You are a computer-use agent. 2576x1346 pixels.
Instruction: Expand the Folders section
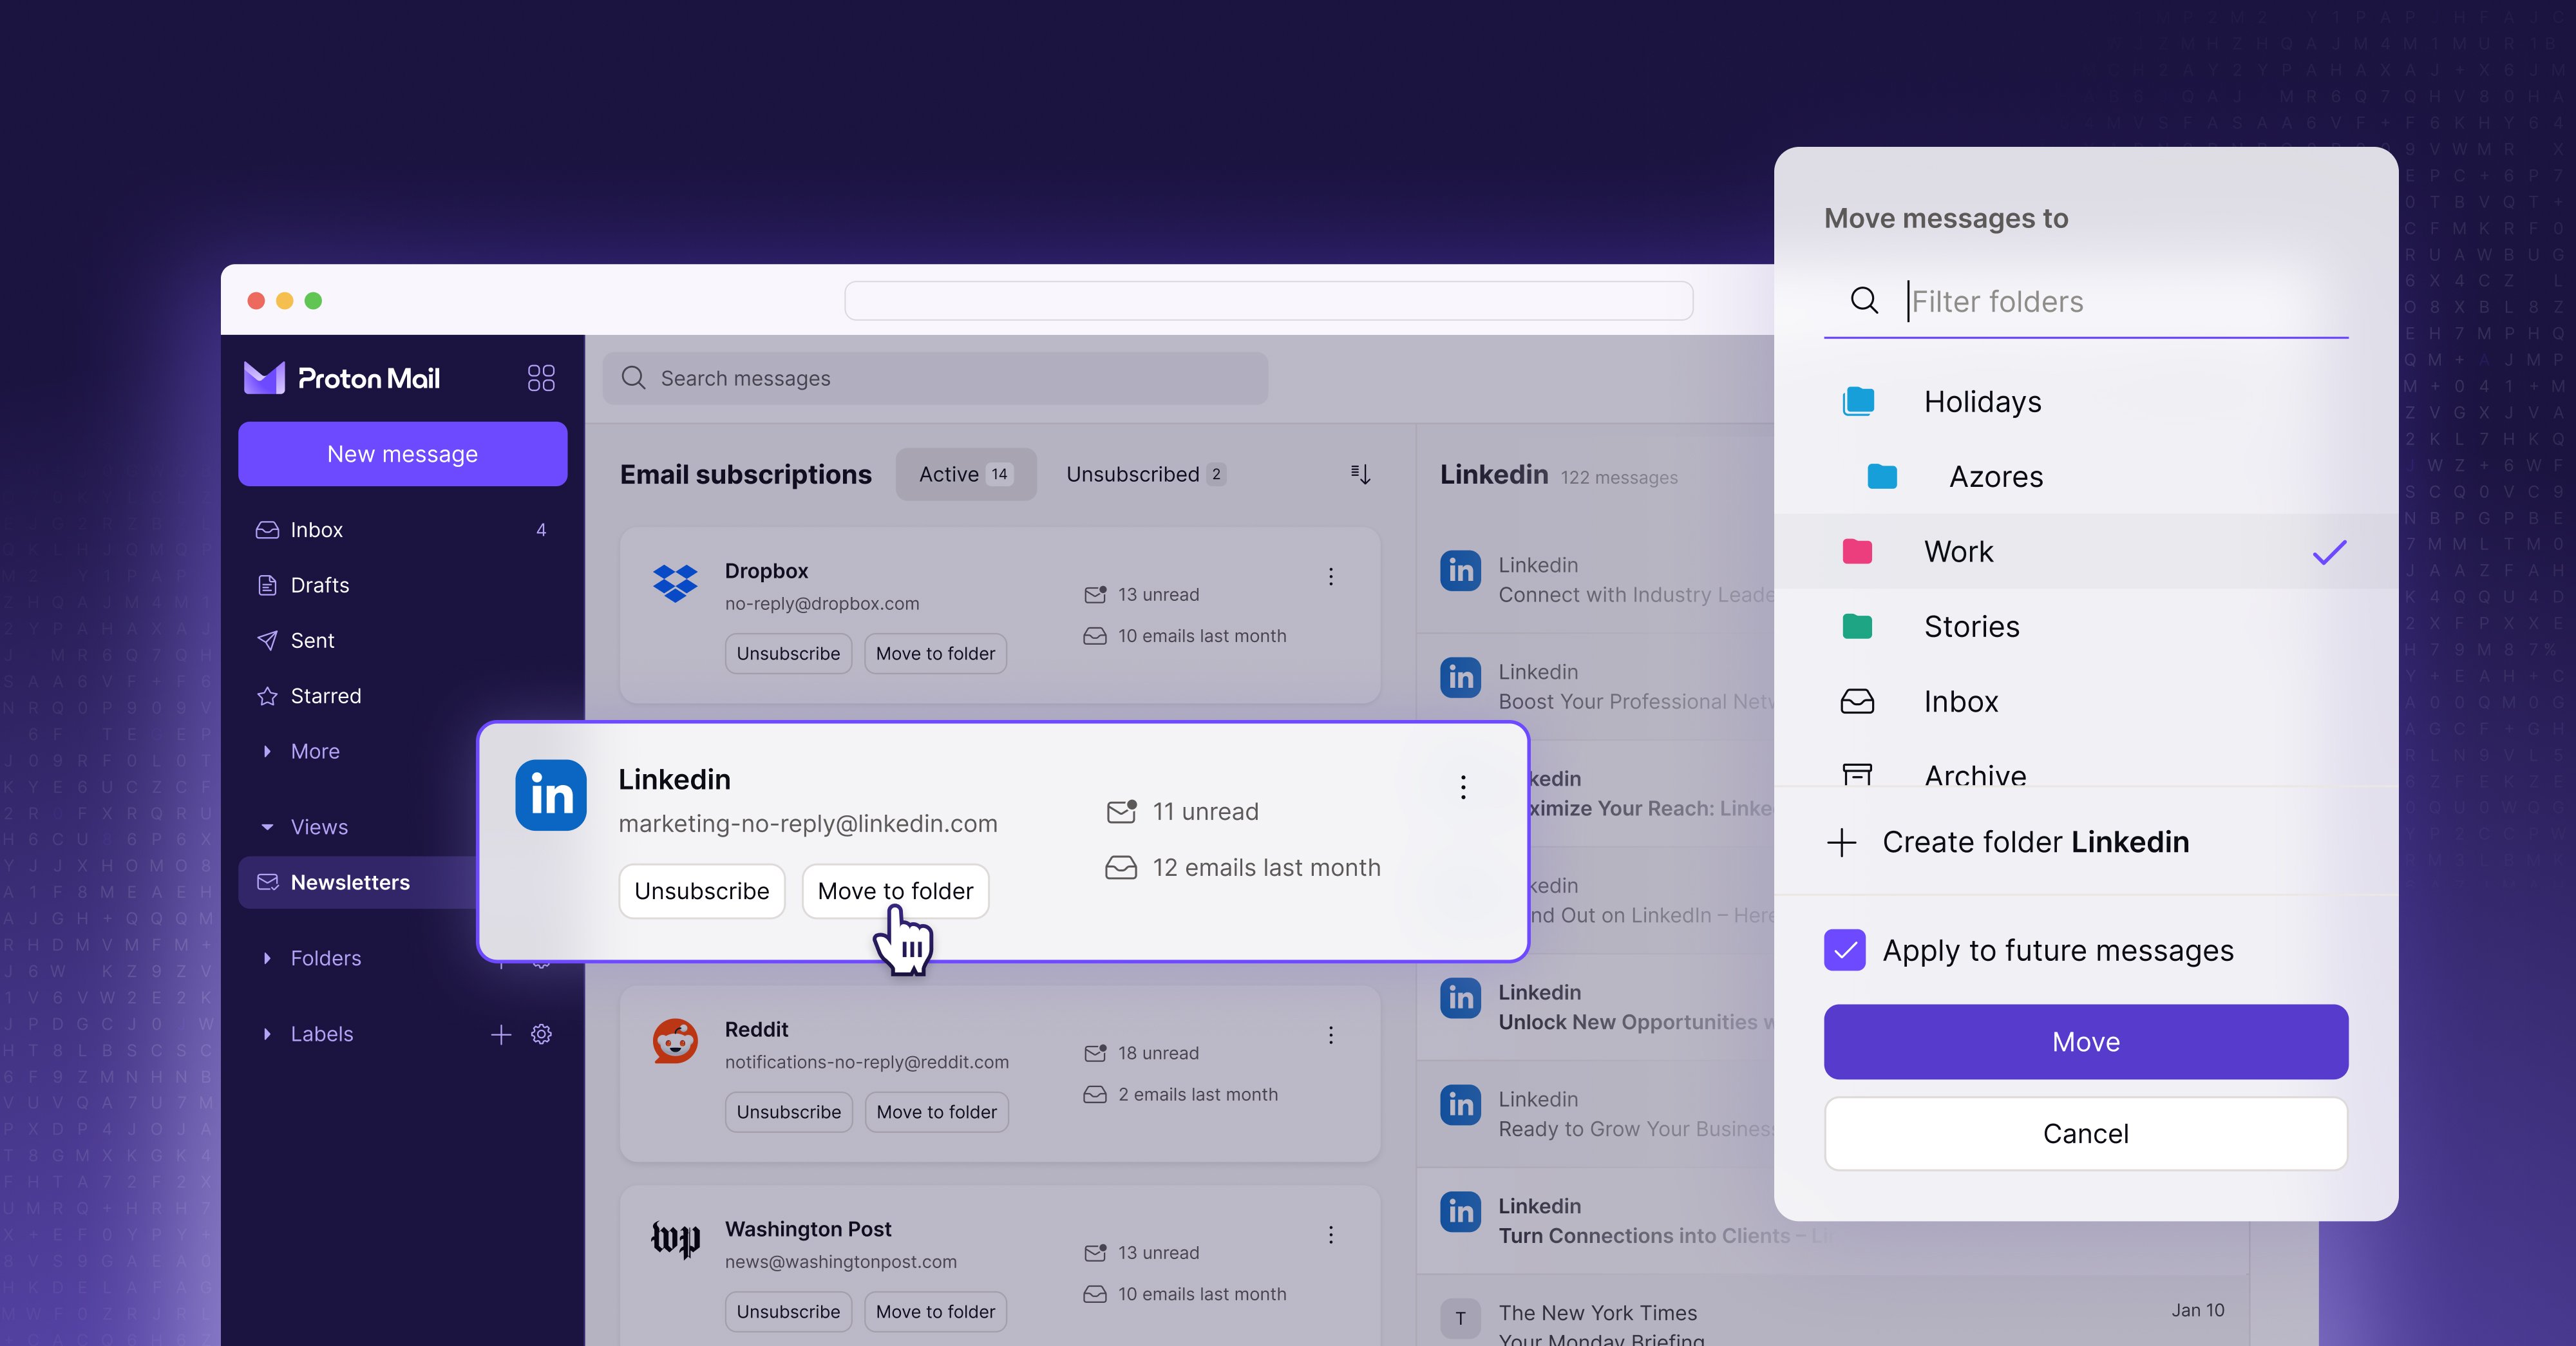click(x=267, y=958)
